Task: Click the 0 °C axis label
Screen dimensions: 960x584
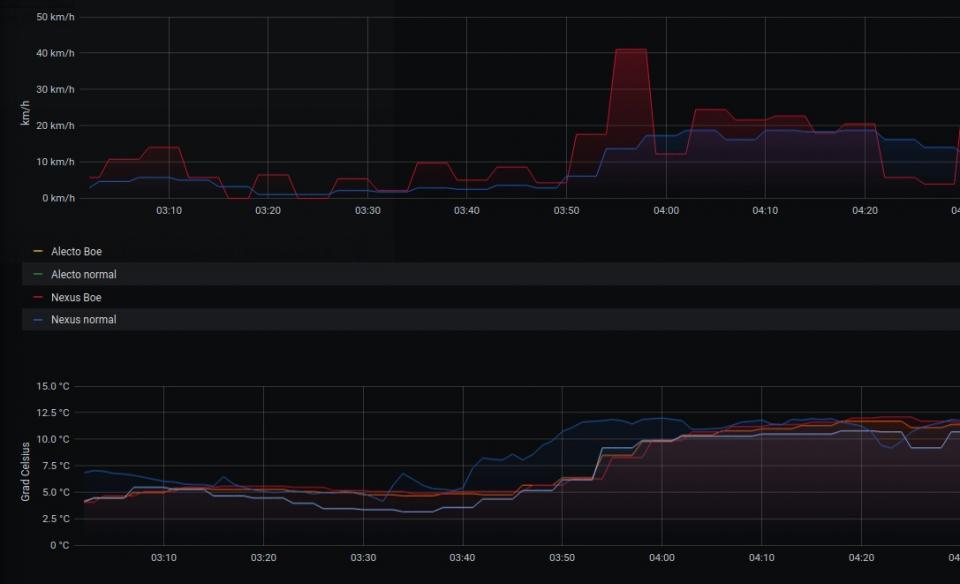Action: coord(60,545)
